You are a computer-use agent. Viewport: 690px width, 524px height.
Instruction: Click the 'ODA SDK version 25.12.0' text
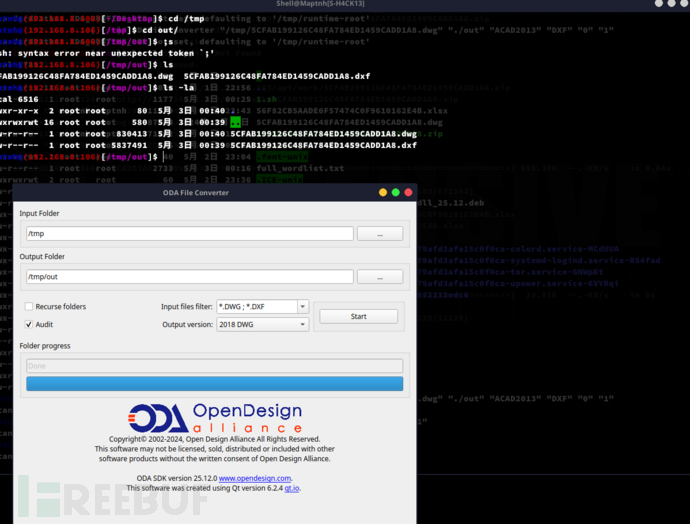coord(177,478)
